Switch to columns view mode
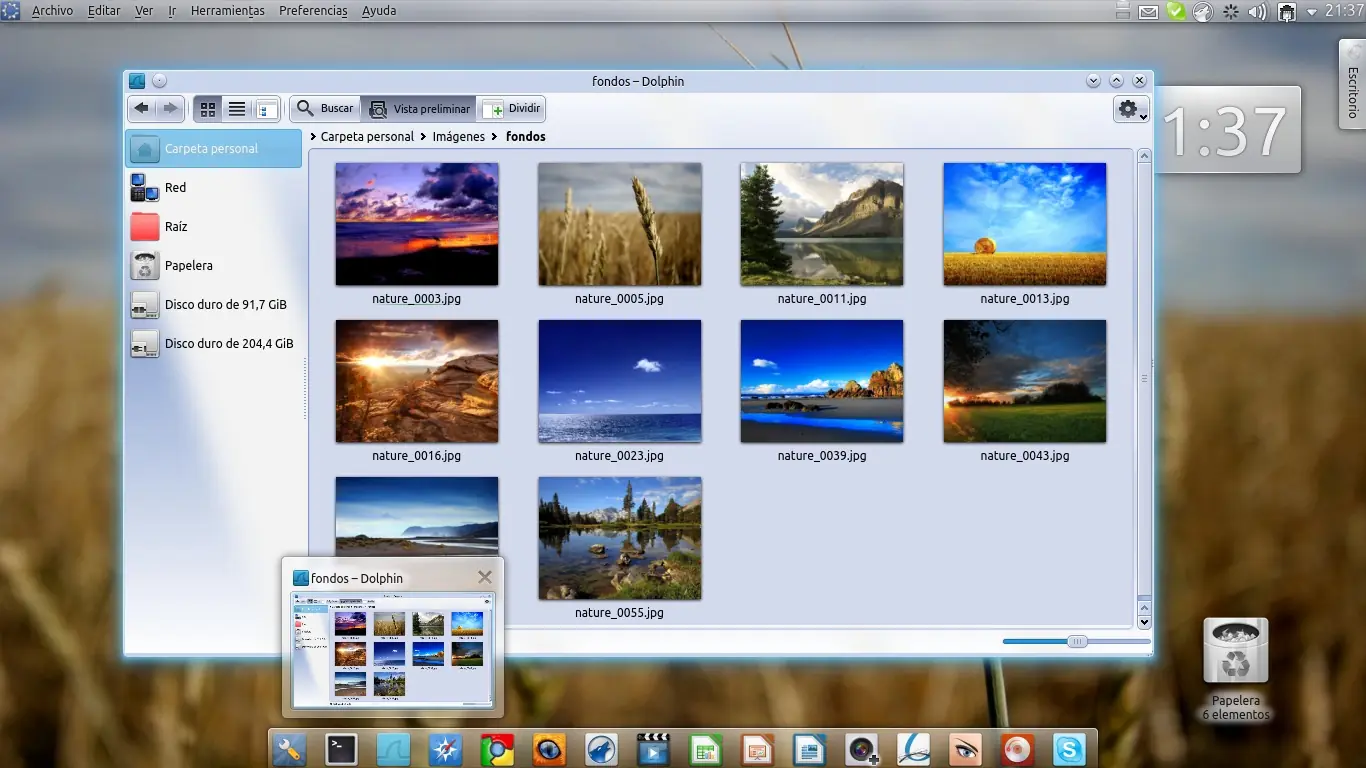 266,109
